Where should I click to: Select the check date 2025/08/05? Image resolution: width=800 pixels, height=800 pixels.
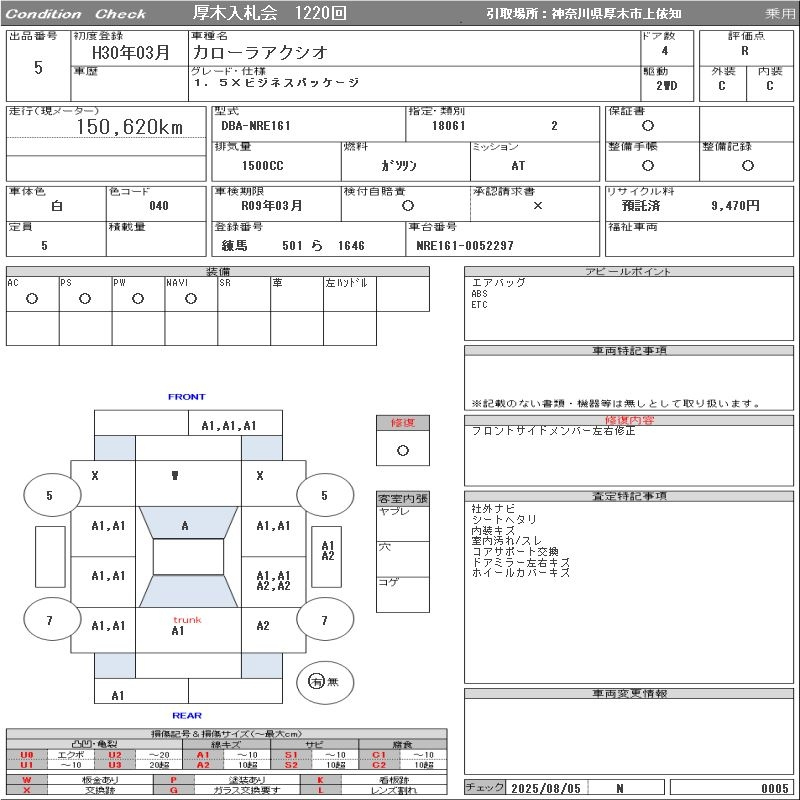546,788
